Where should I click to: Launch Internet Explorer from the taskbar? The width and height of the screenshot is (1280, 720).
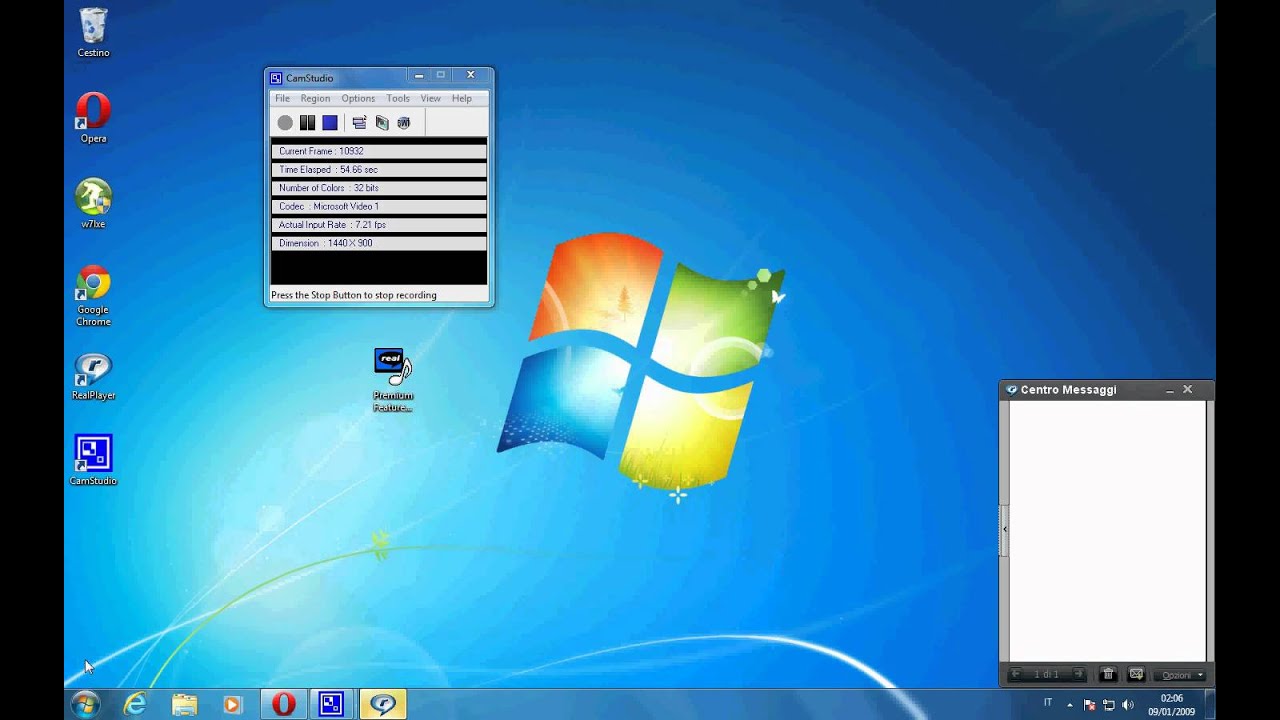click(134, 704)
